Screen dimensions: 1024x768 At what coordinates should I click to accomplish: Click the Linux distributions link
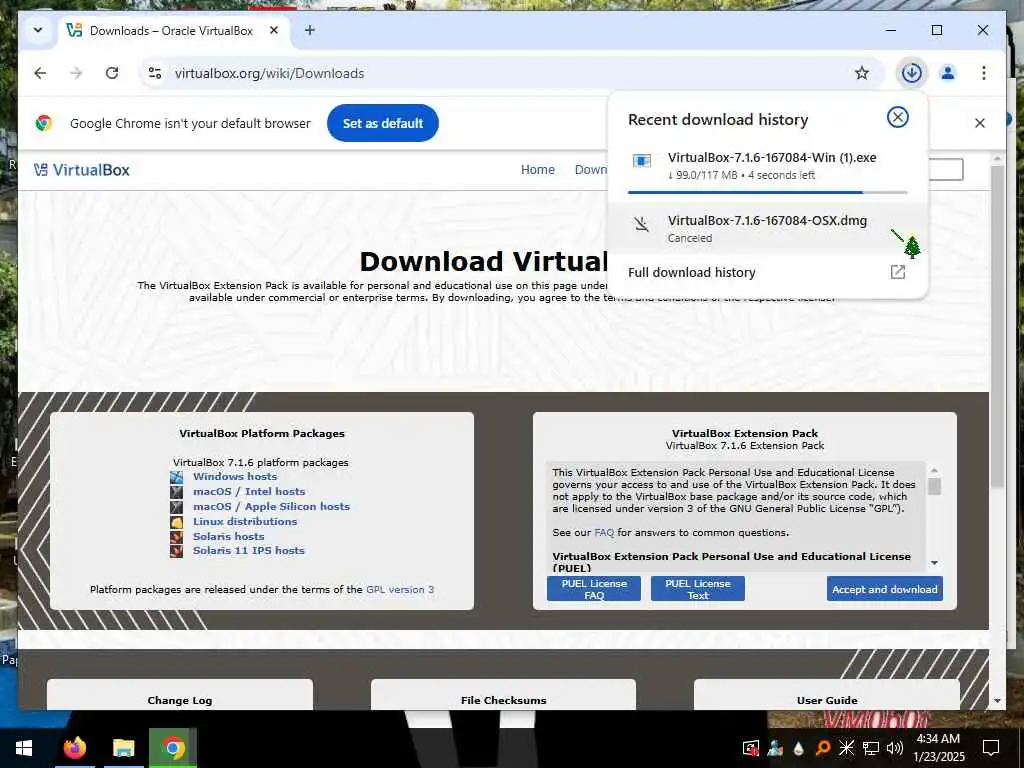pos(245,522)
